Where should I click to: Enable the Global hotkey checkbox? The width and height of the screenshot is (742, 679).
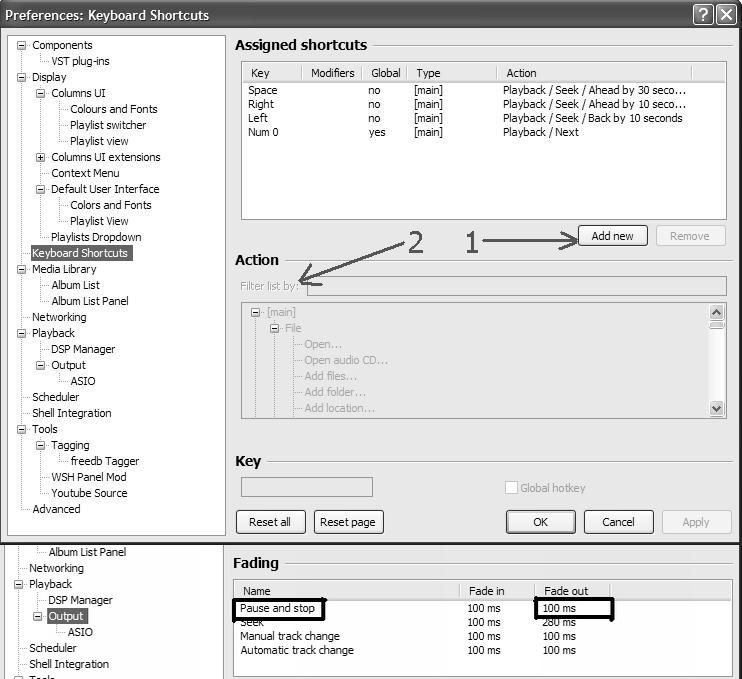pyautogui.click(x=511, y=488)
